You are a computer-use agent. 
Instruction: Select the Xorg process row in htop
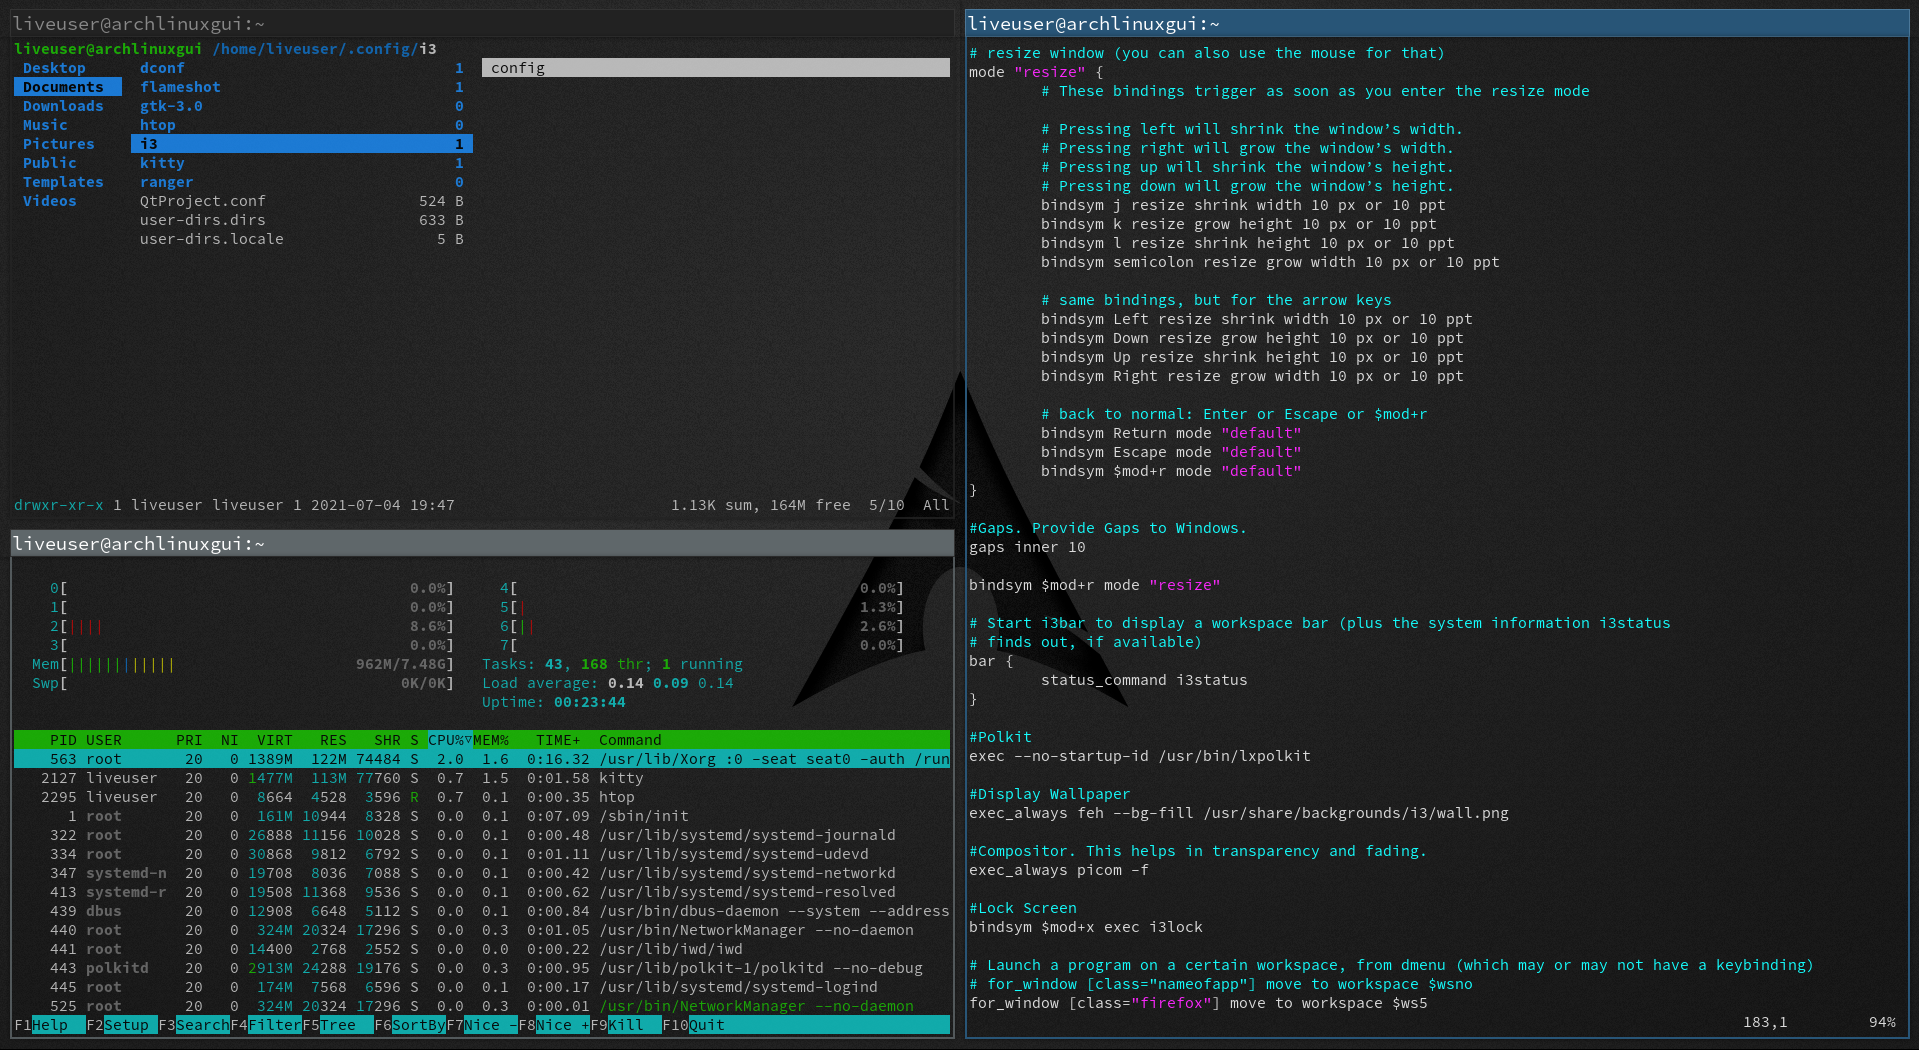[x=481, y=759]
